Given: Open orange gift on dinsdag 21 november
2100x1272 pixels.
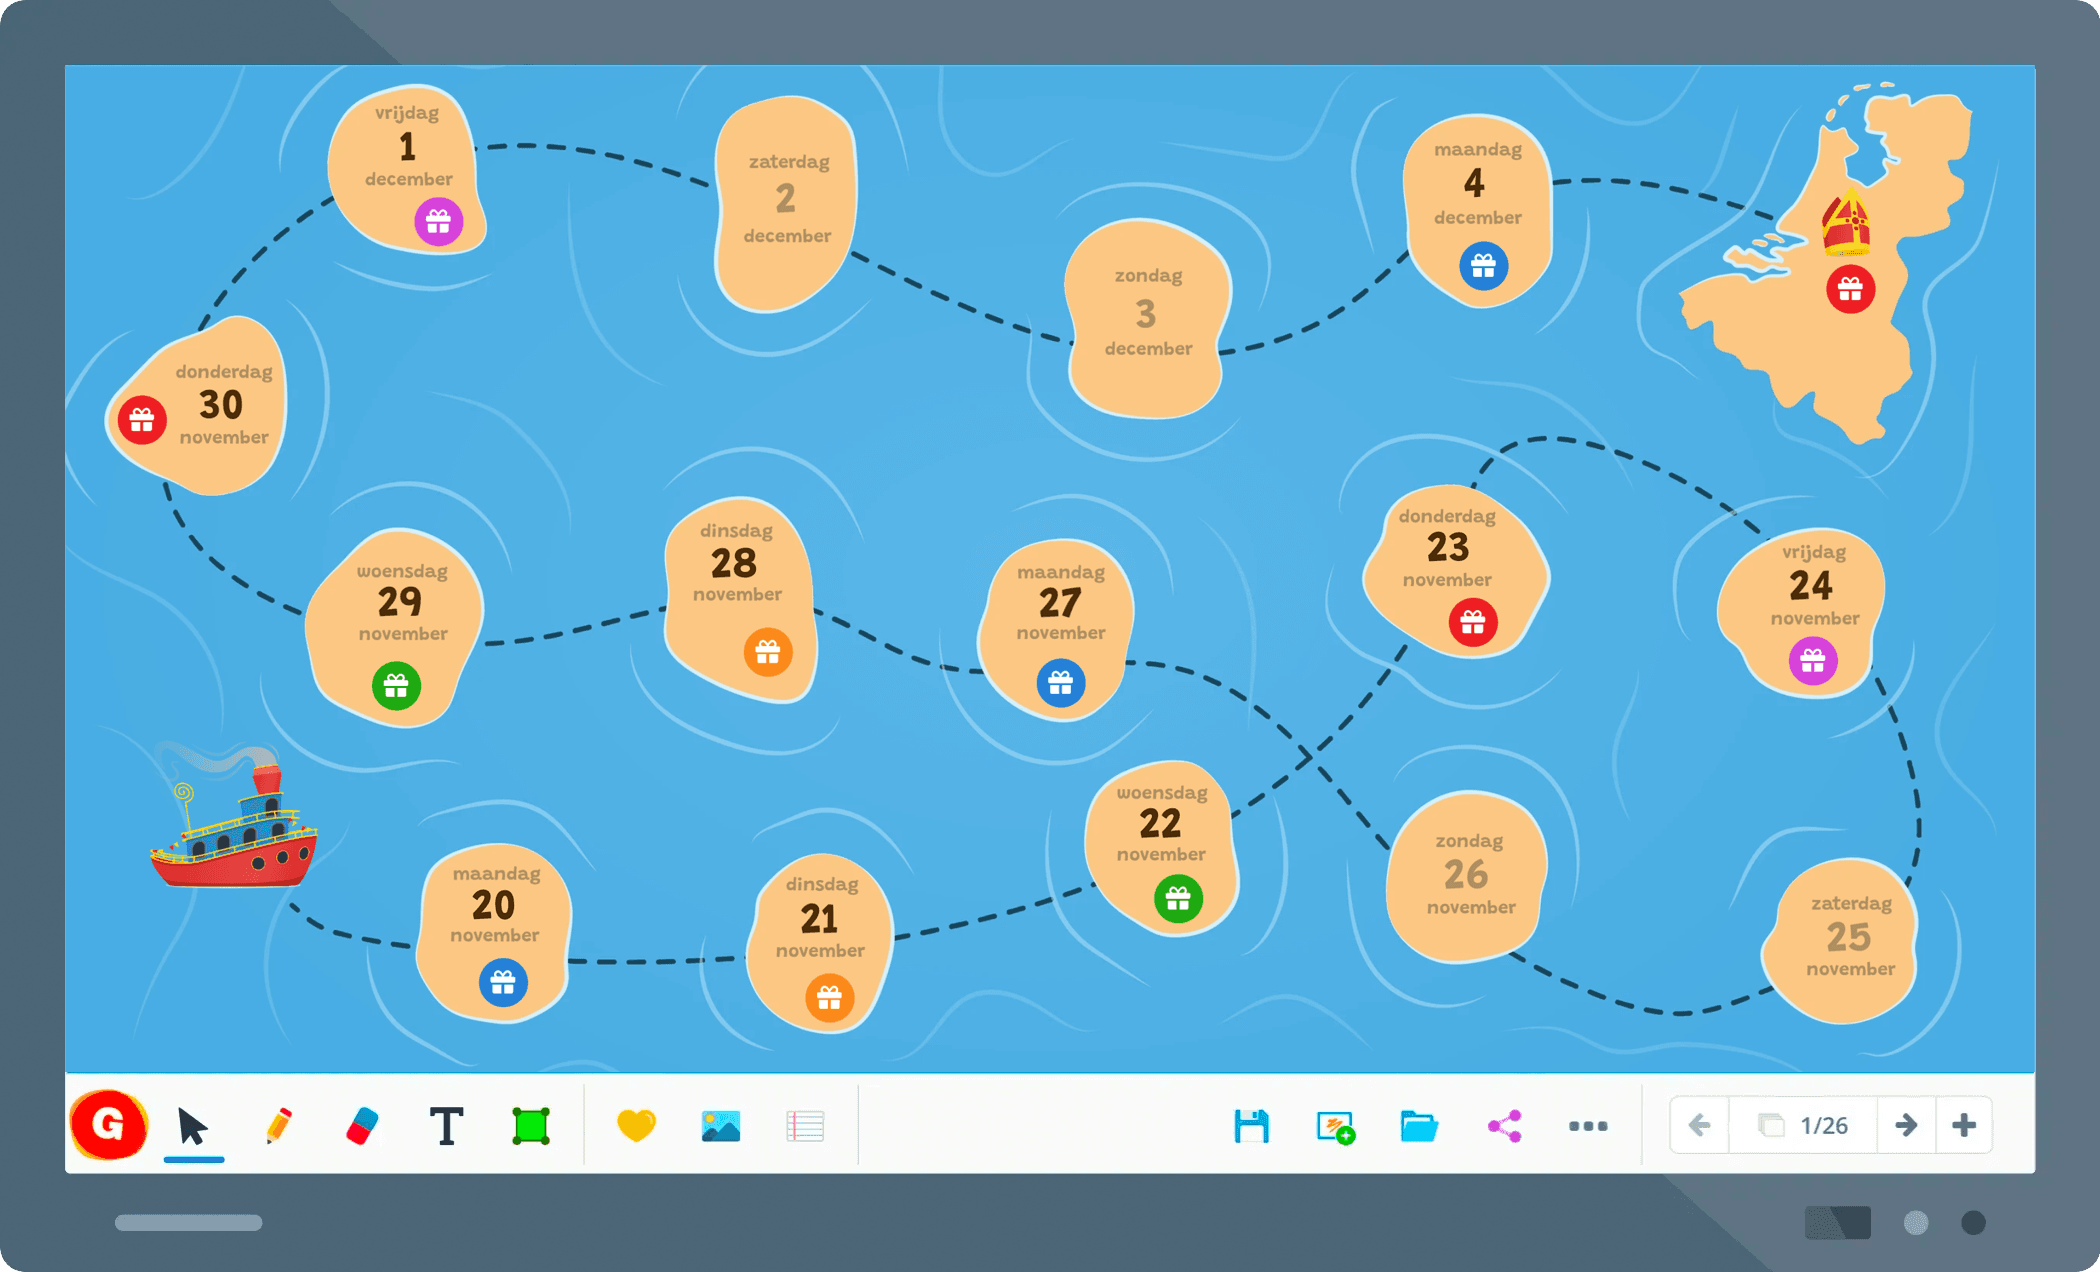Looking at the screenshot, I should click(x=829, y=997).
